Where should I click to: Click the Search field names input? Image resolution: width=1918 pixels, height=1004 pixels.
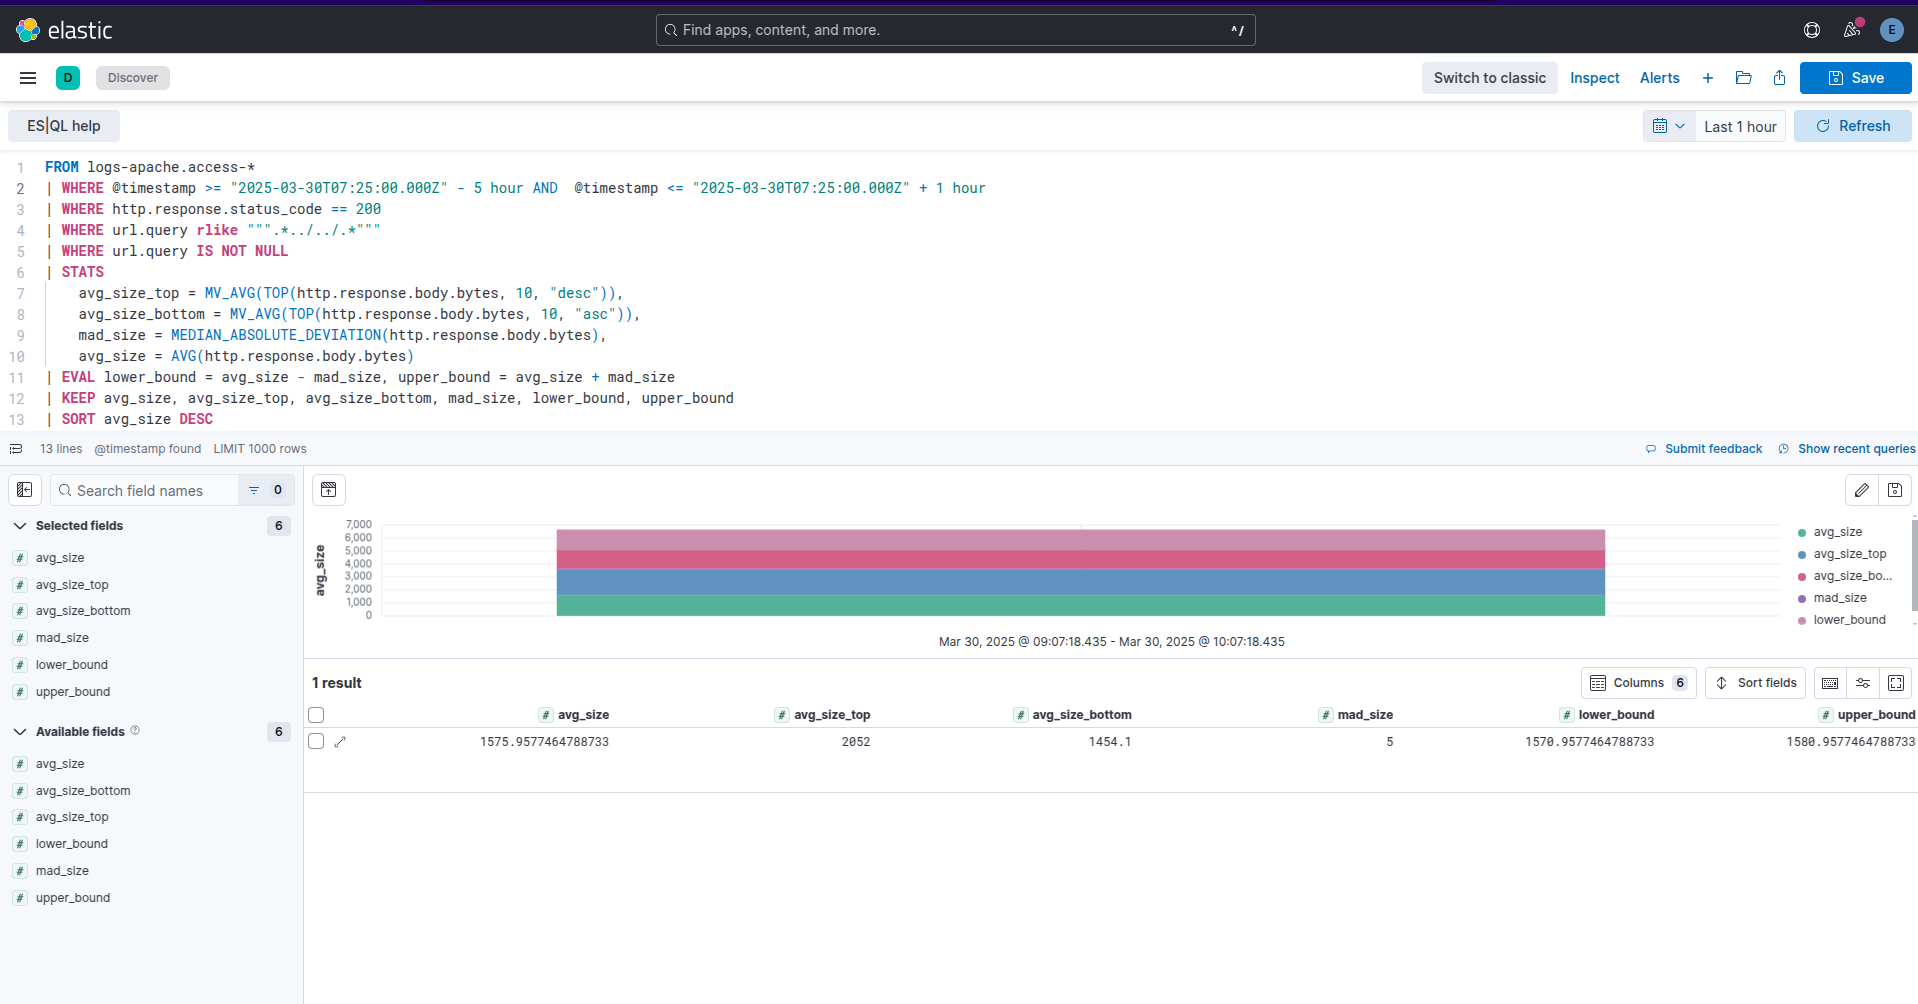[150, 490]
